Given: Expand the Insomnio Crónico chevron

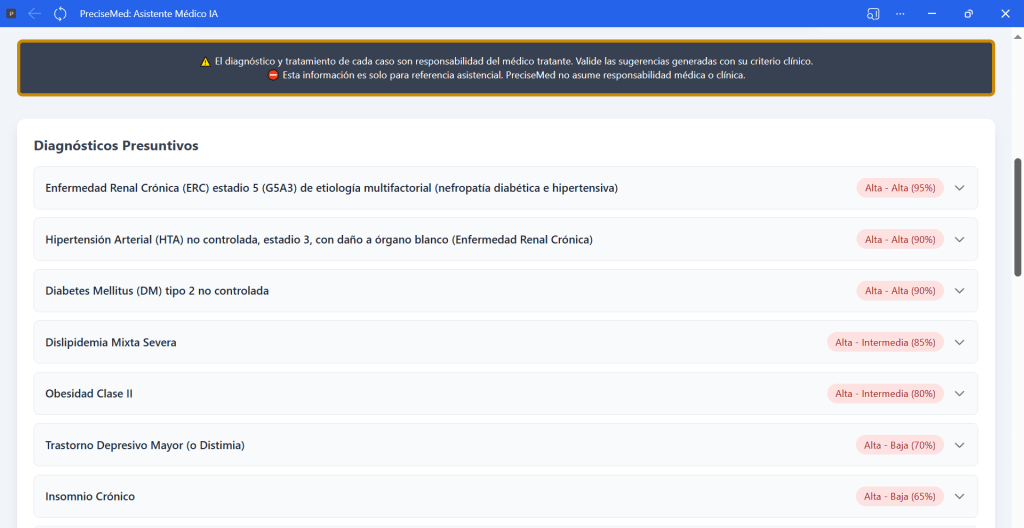Looking at the screenshot, I should click(x=960, y=496).
